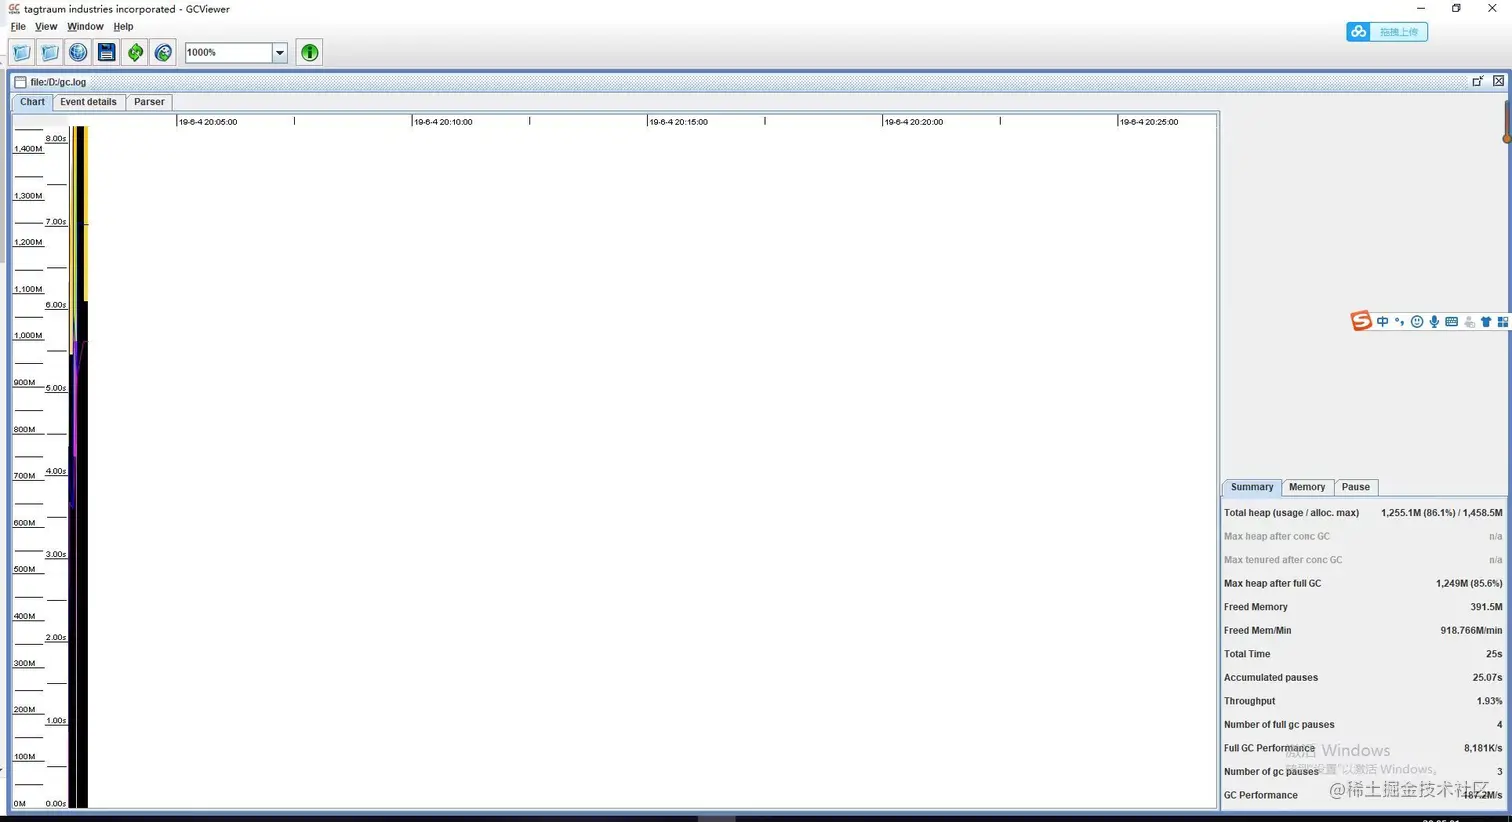Open the View menu

(x=46, y=27)
